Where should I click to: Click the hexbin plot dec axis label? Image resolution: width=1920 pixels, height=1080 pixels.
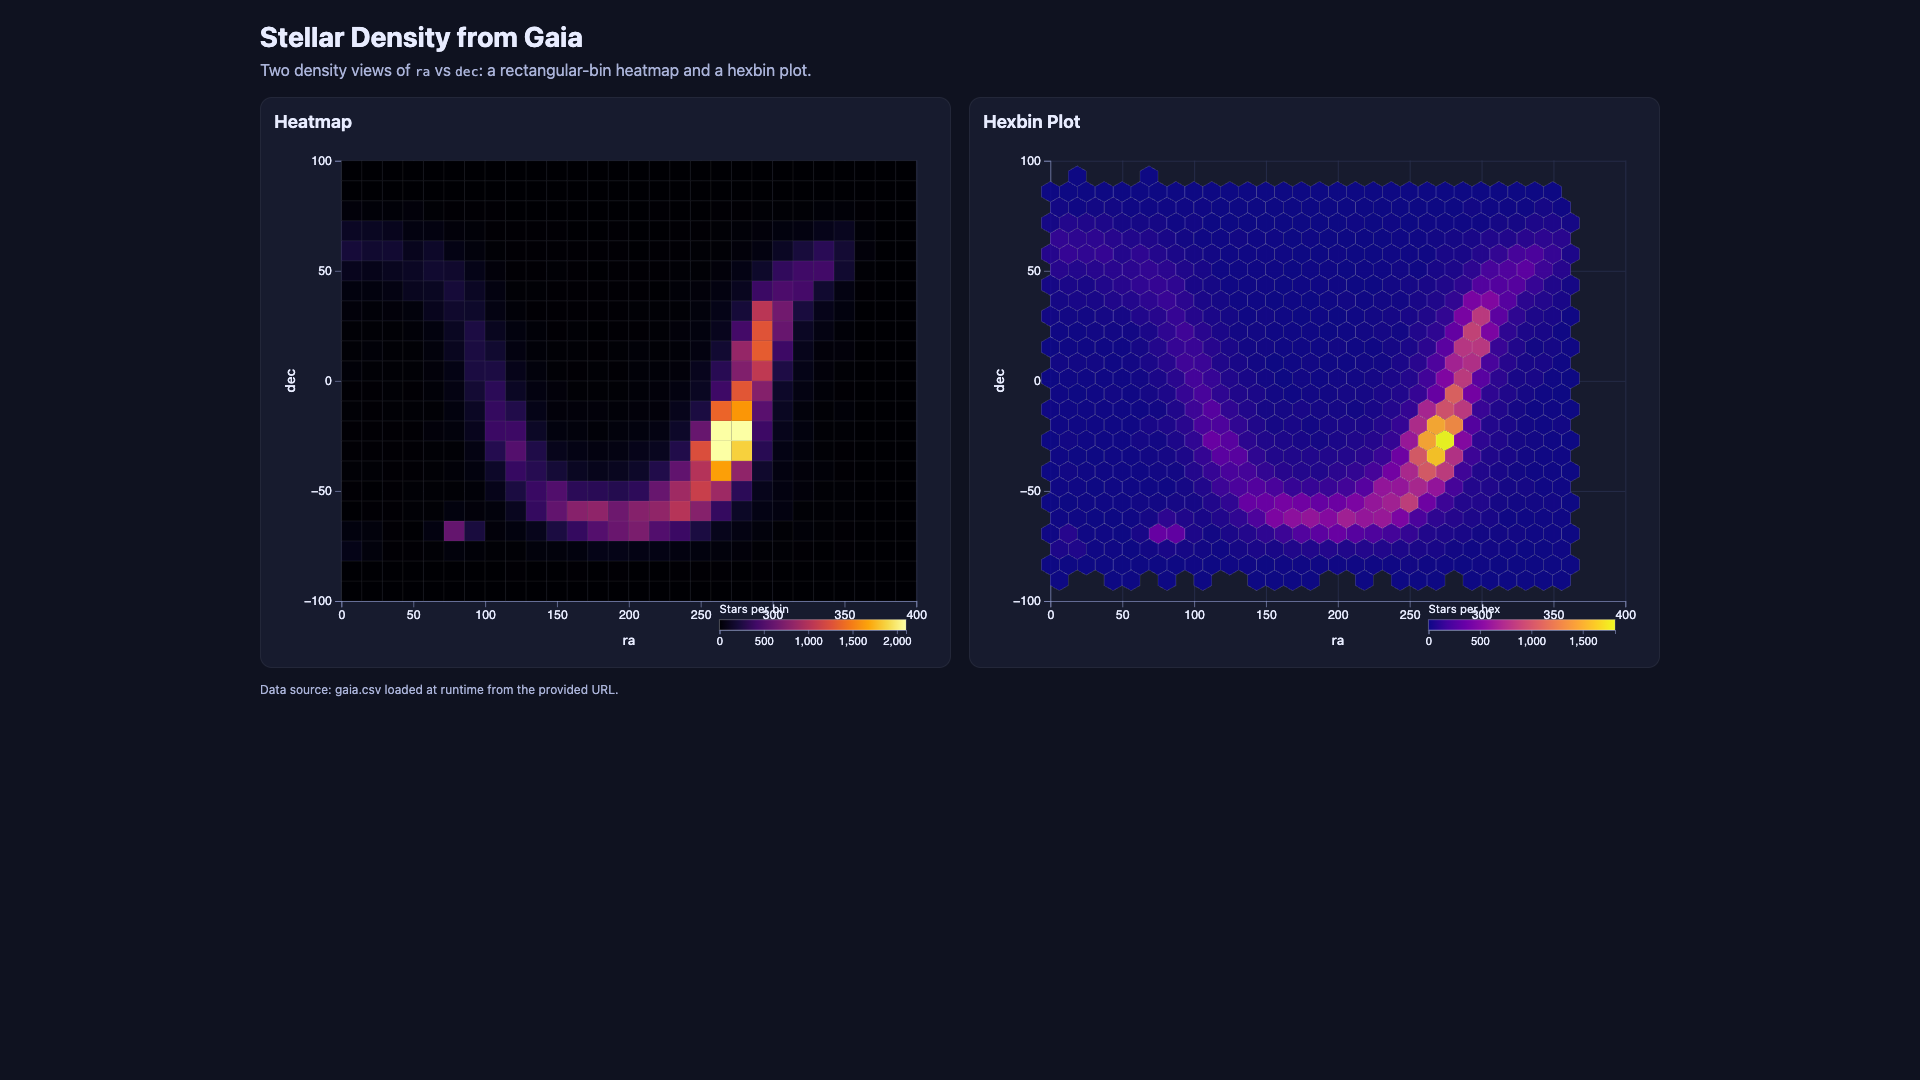click(x=999, y=381)
